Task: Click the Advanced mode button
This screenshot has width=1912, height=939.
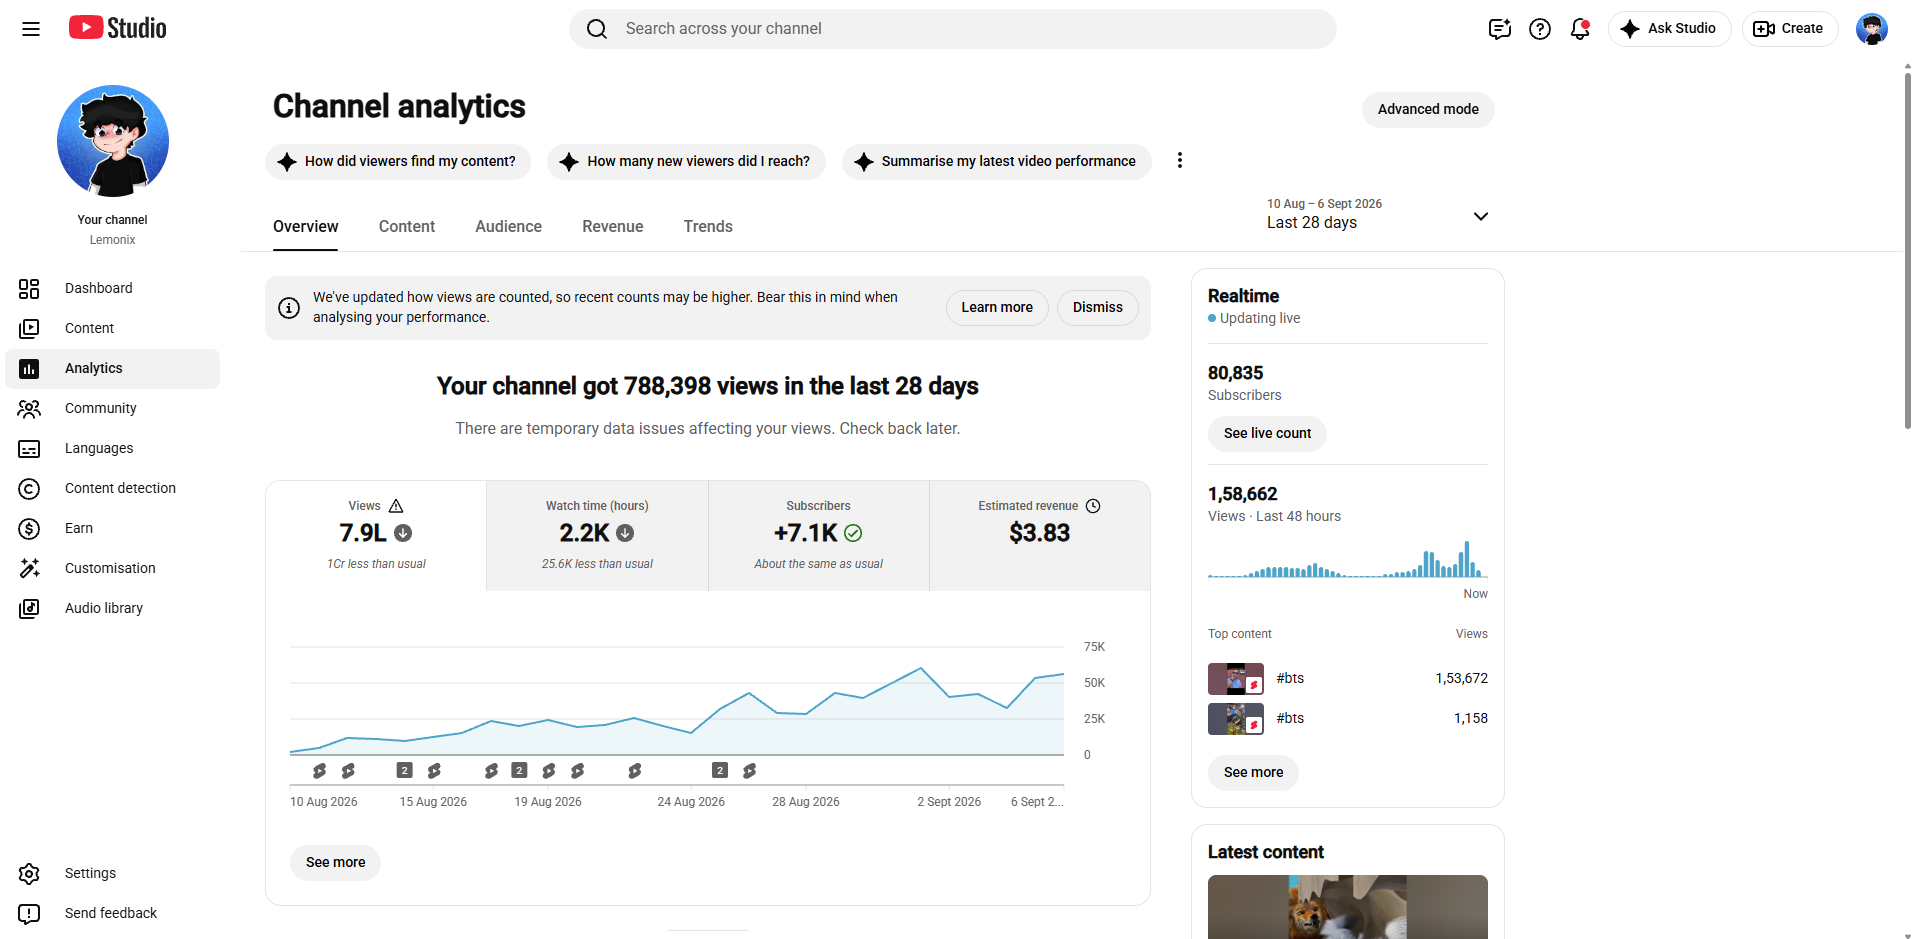Action: click(1428, 110)
